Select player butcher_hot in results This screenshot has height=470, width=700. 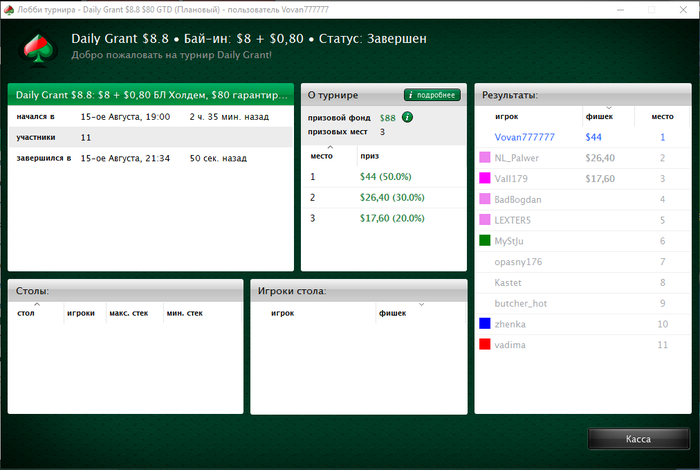[520, 304]
